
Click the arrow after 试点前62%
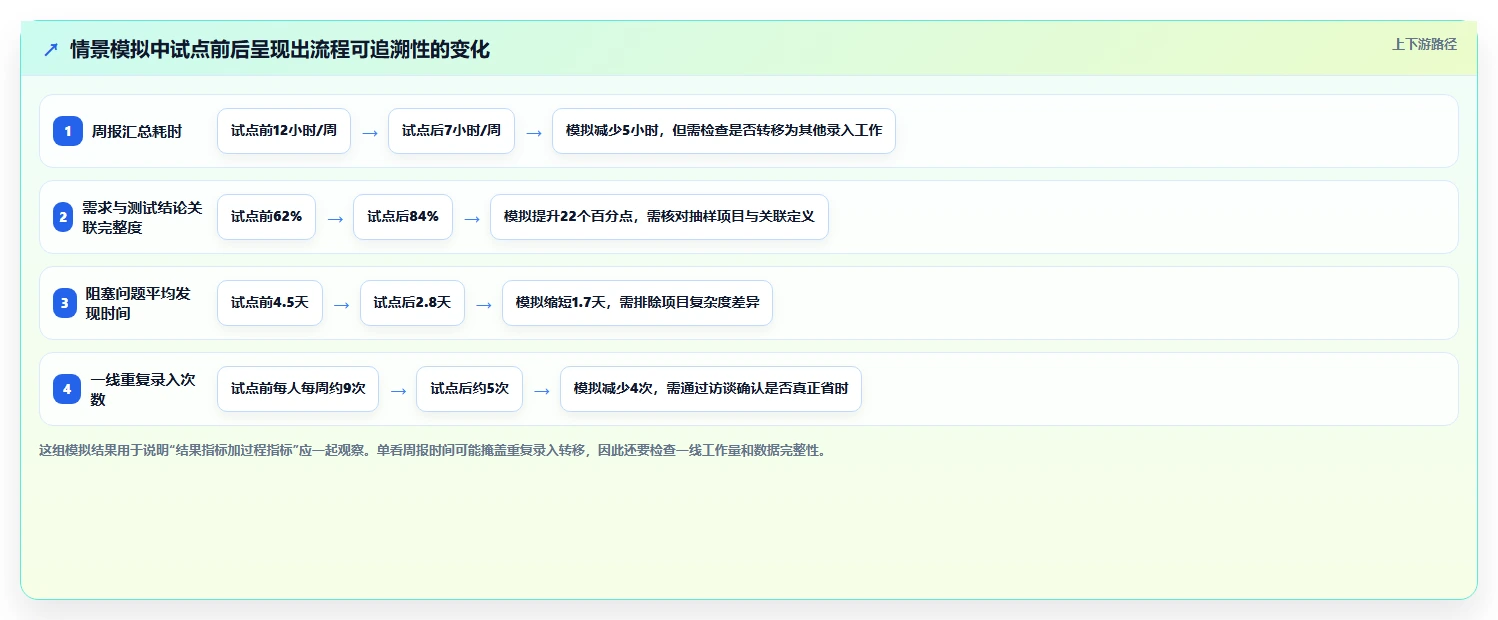click(x=335, y=218)
